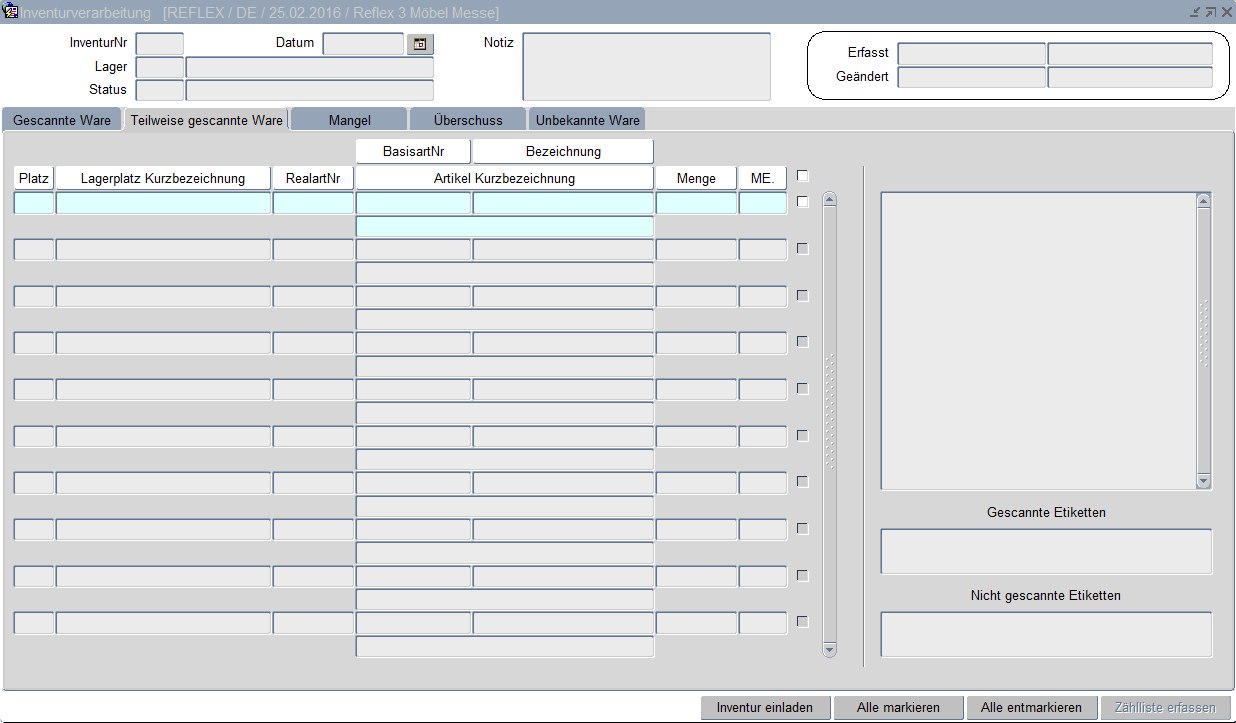
Task: Click the BasisartNr column header
Action: point(413,152)
